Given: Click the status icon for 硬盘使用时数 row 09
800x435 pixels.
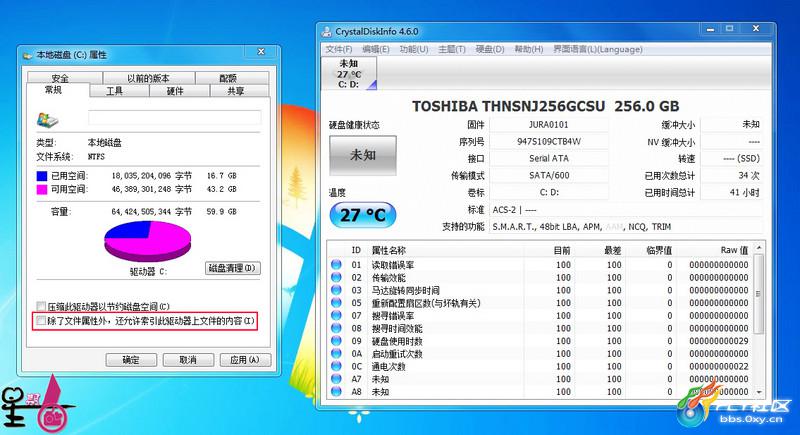Looking at the screenshot, I should (x=336, y=341).
